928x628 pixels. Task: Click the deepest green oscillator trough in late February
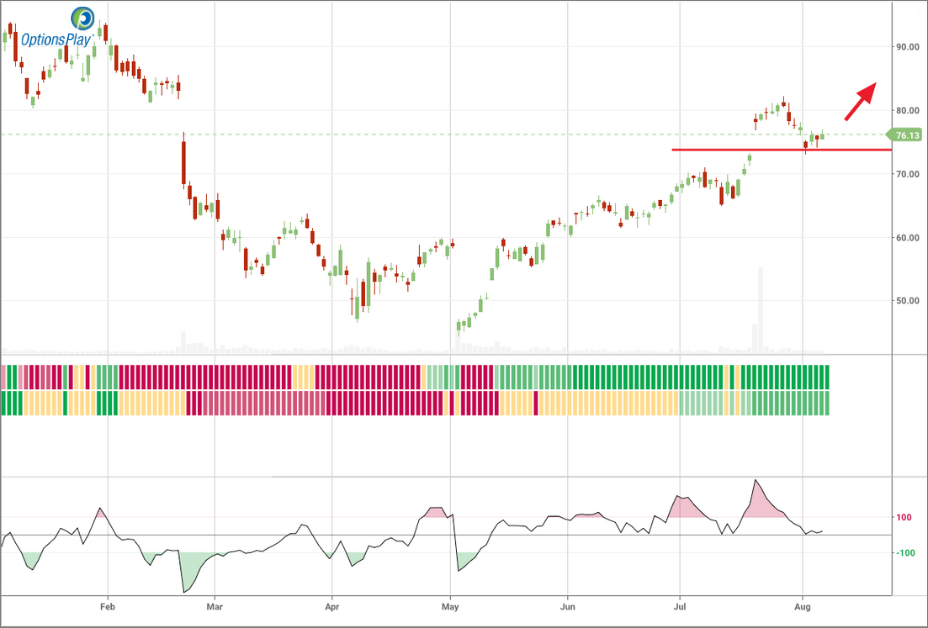pyautogui.click(x=185, y=591)
